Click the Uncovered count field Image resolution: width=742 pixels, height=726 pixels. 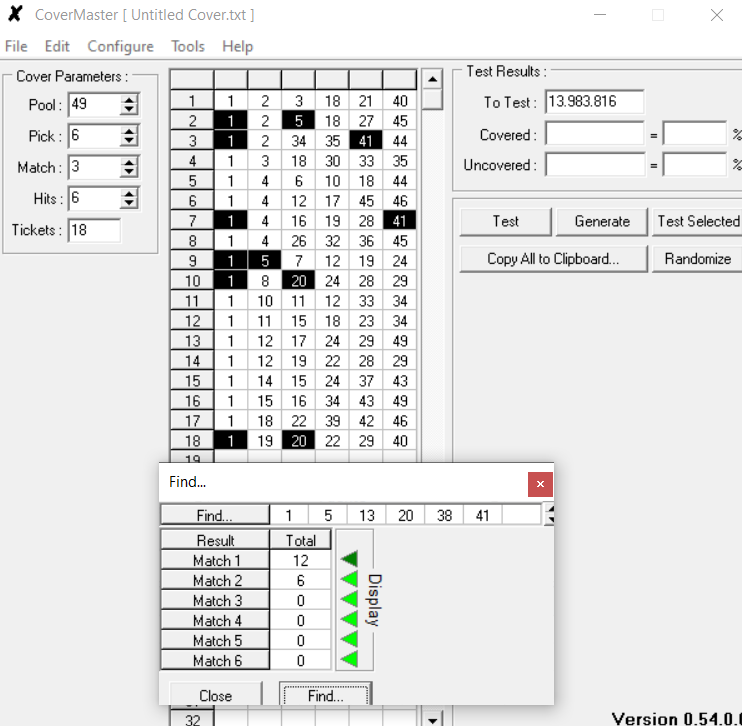click(594, 164)
